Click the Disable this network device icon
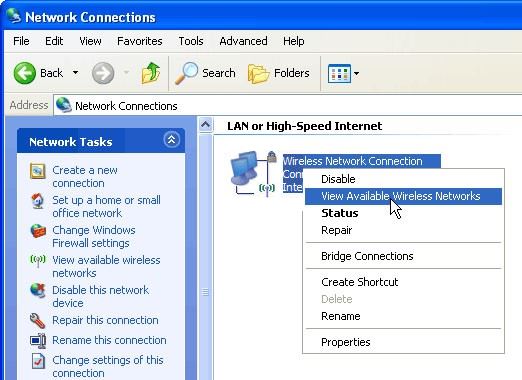 coord(38,290)
